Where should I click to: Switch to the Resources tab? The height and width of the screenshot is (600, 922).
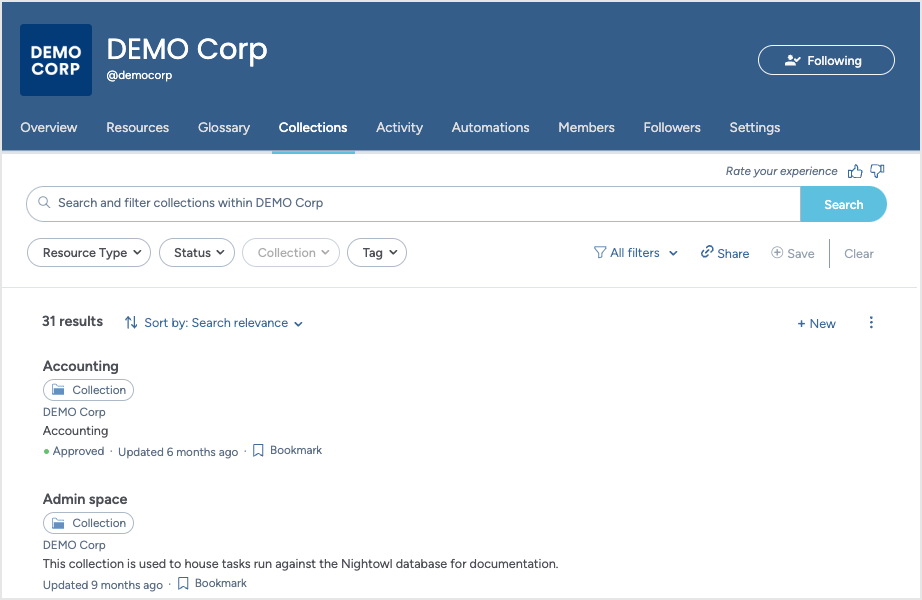138,128
